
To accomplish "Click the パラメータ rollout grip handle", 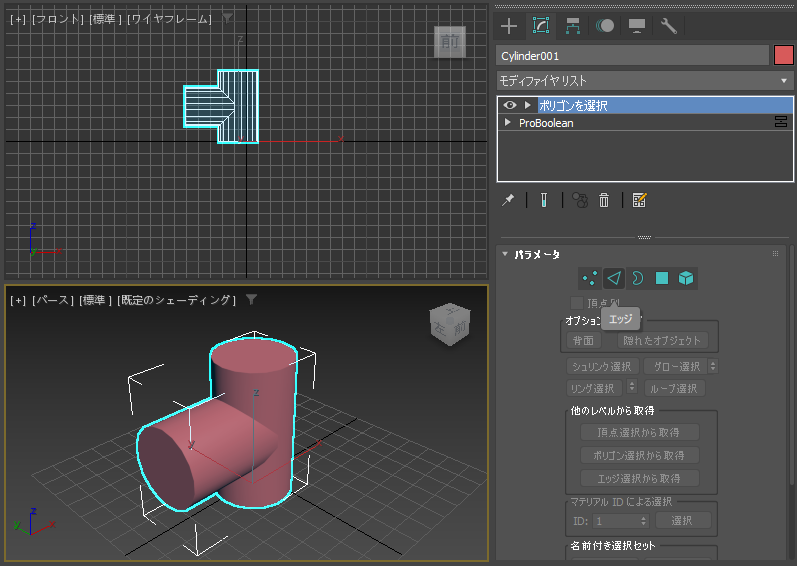I will (776, 254).
